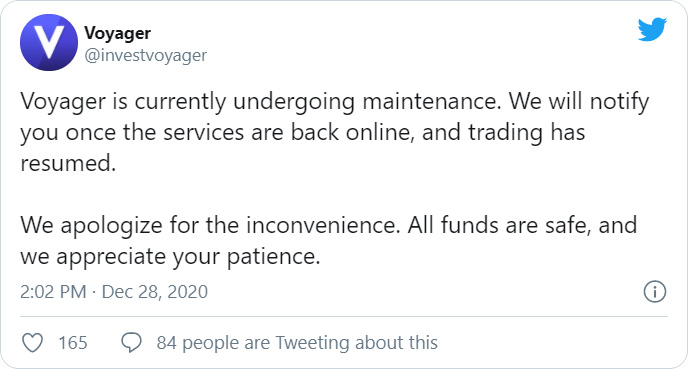This screenshot has width=688, height=369.
Task: Open the @investvoyager handle
Action: (145, 56)
